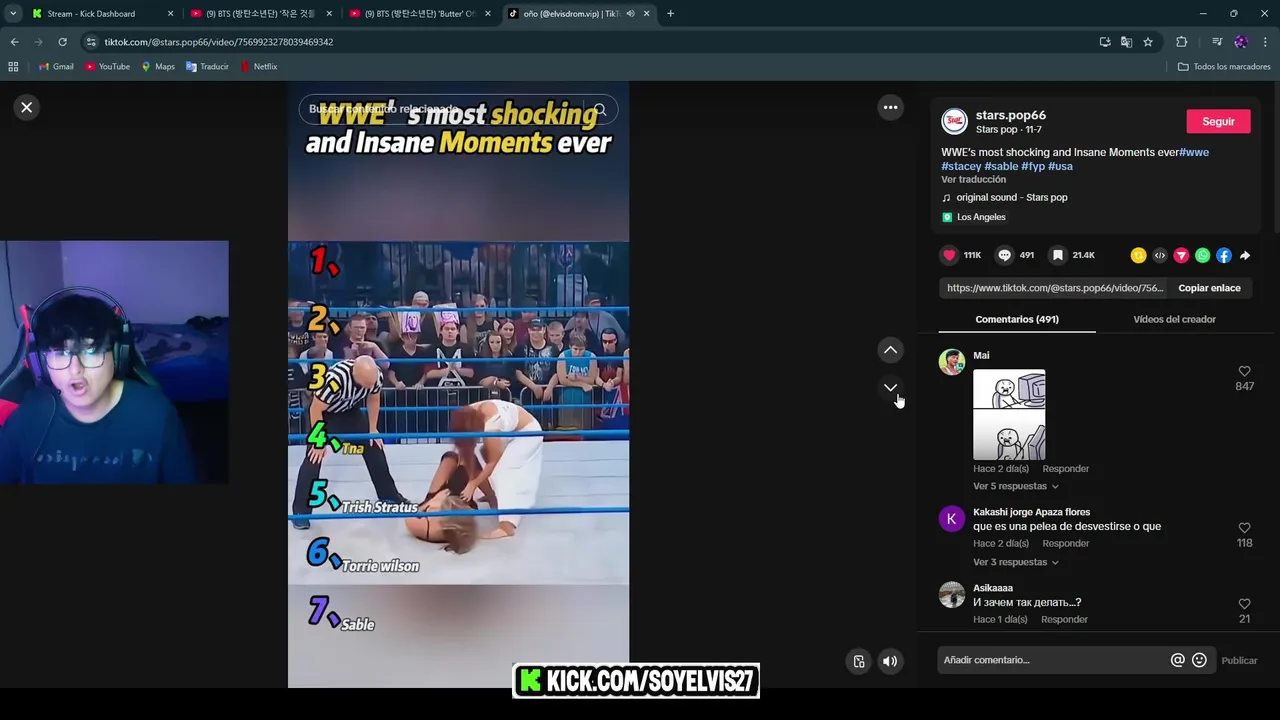Open Kakashi jorge's purple K avatar
This screenshot has width=1280, height=720.
point(952,518)
